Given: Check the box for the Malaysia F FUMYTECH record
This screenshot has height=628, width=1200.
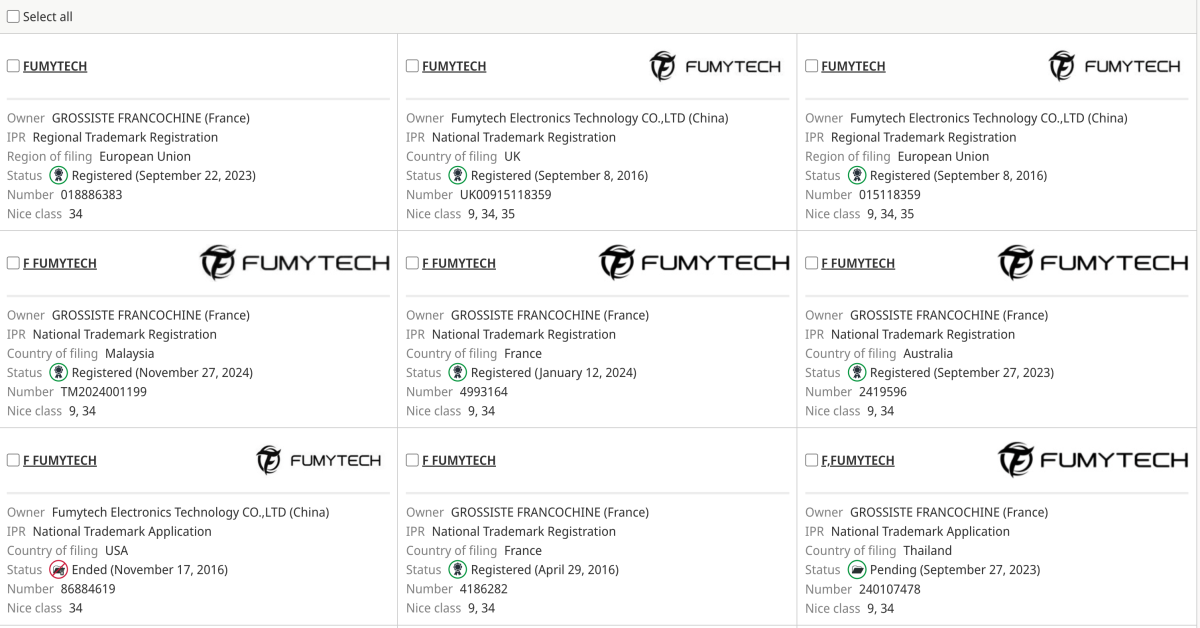Looking at the screenshot, I should point(13,263).
